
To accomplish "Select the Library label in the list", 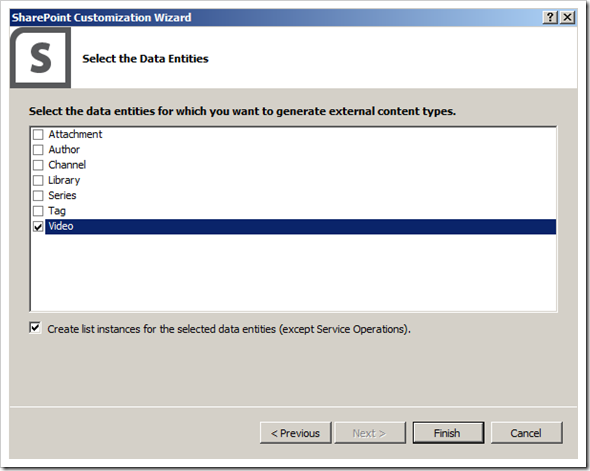I will 64,181.
